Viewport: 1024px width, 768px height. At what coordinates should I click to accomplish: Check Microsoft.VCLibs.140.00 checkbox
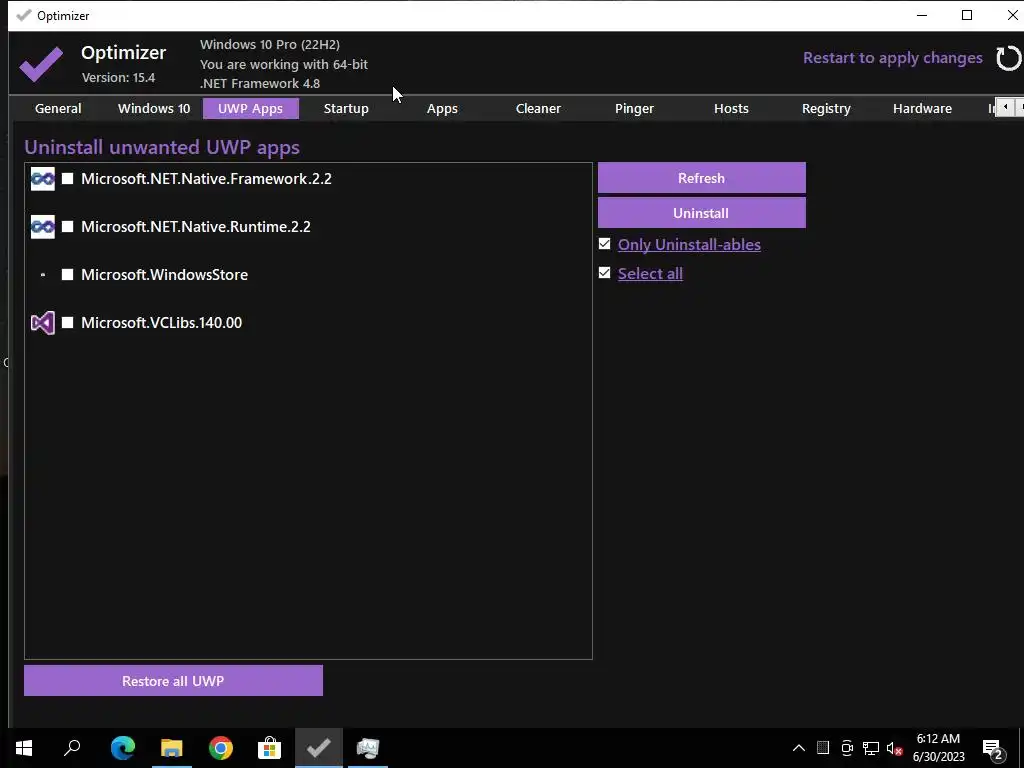coord(67,323)
